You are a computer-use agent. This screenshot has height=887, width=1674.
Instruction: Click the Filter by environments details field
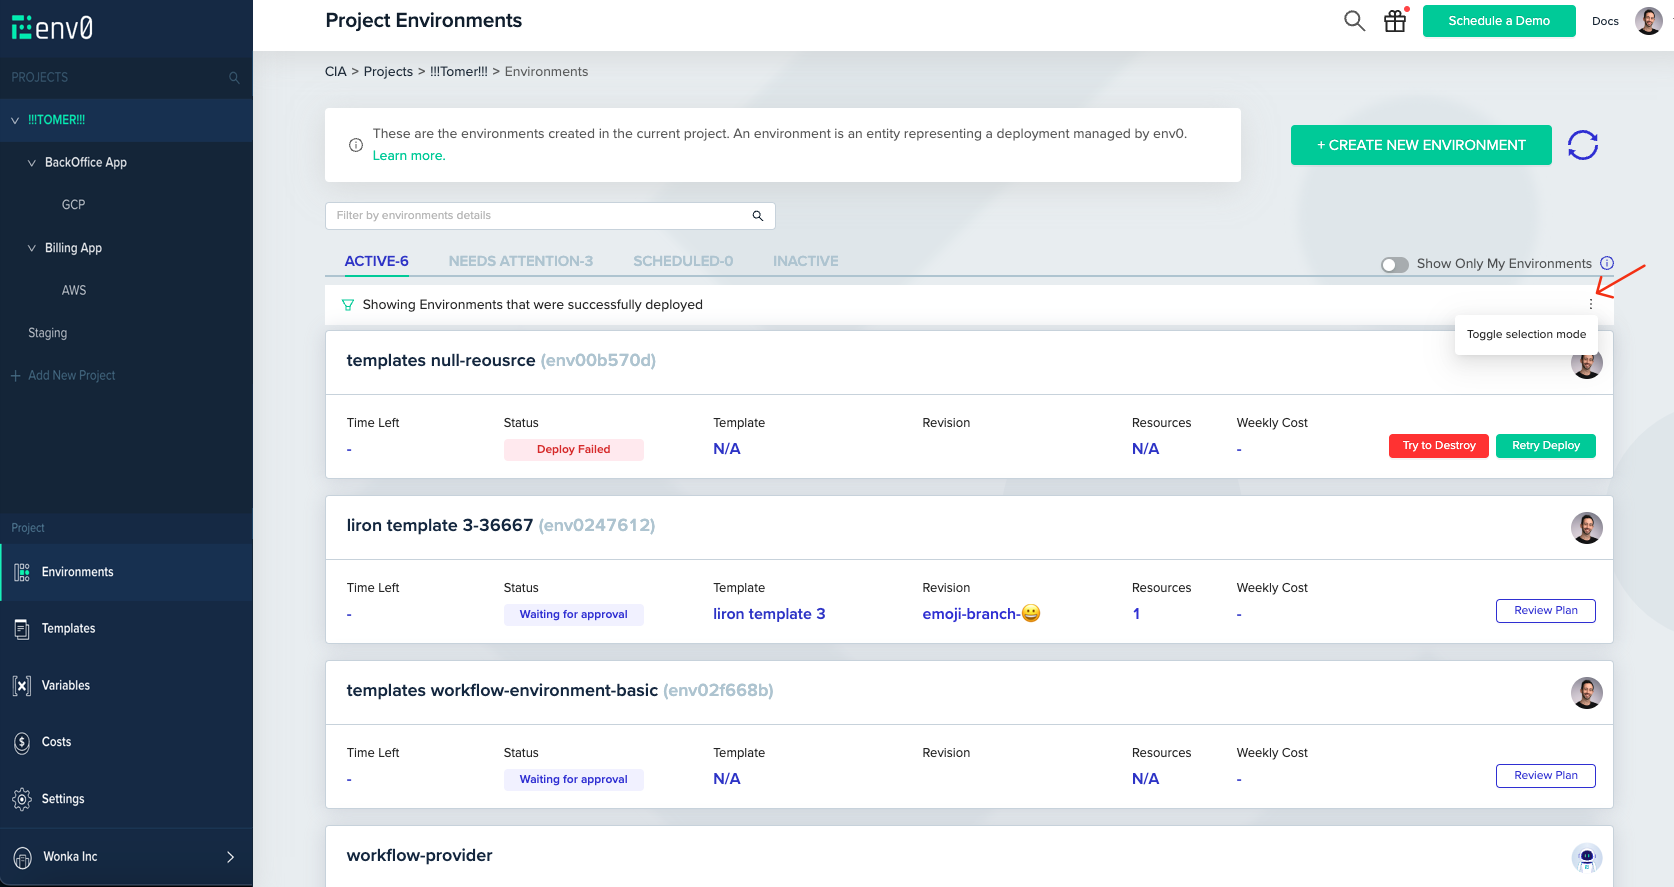click(540, 216)
